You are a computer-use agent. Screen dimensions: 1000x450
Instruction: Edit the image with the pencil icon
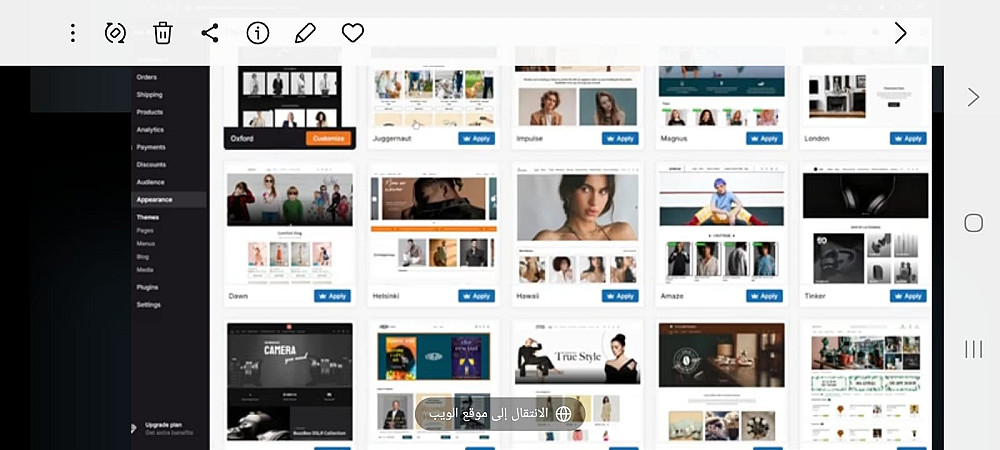(305, 33)
